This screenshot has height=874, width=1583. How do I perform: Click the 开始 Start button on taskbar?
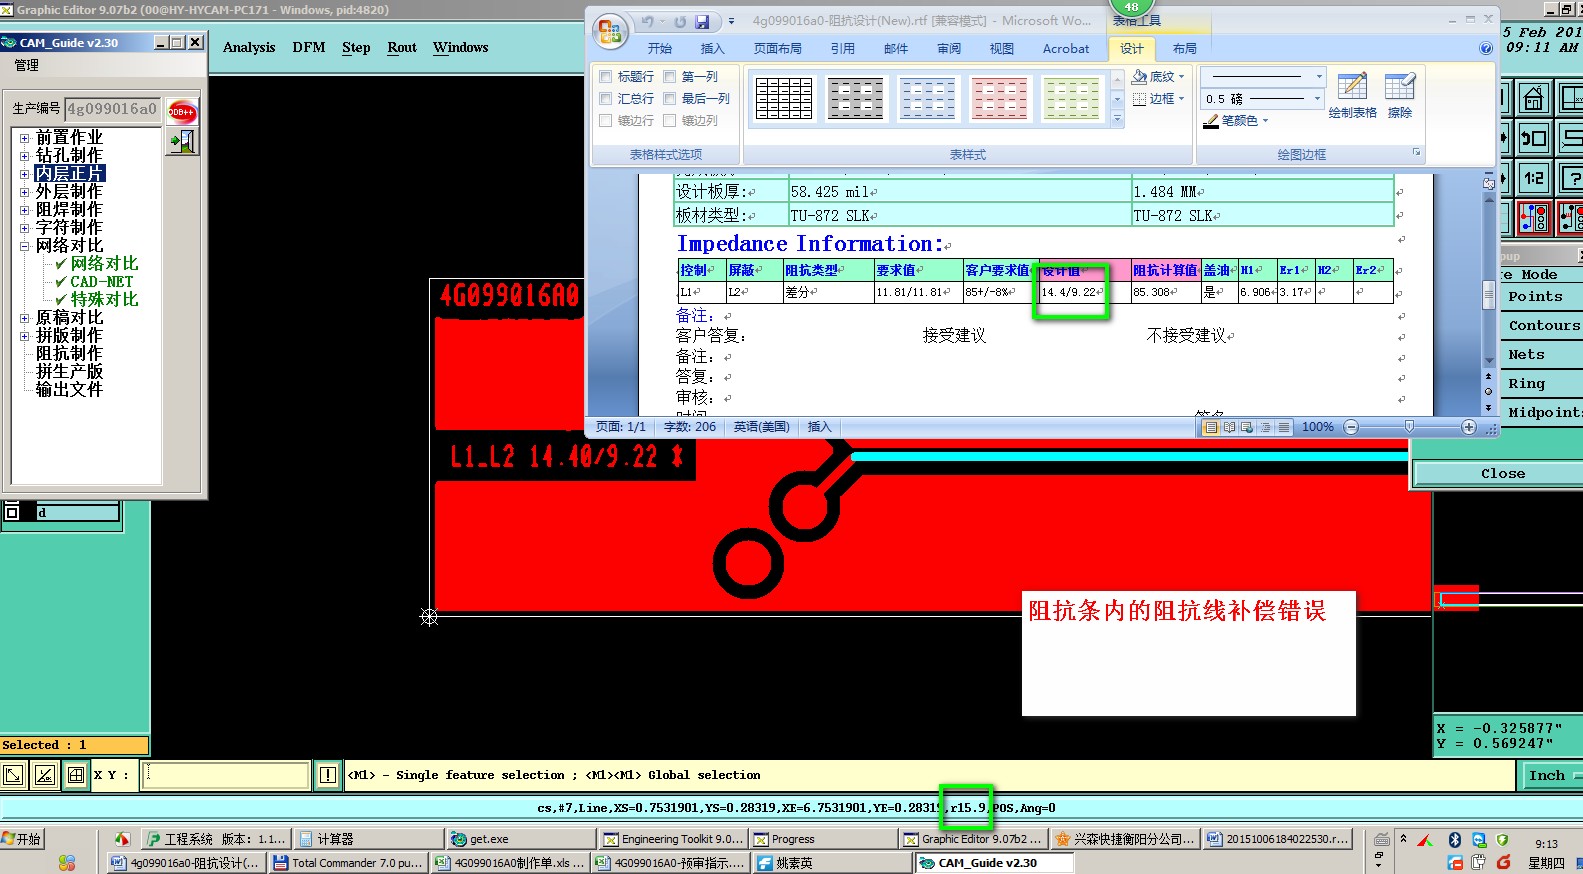(x=23, y=839)
